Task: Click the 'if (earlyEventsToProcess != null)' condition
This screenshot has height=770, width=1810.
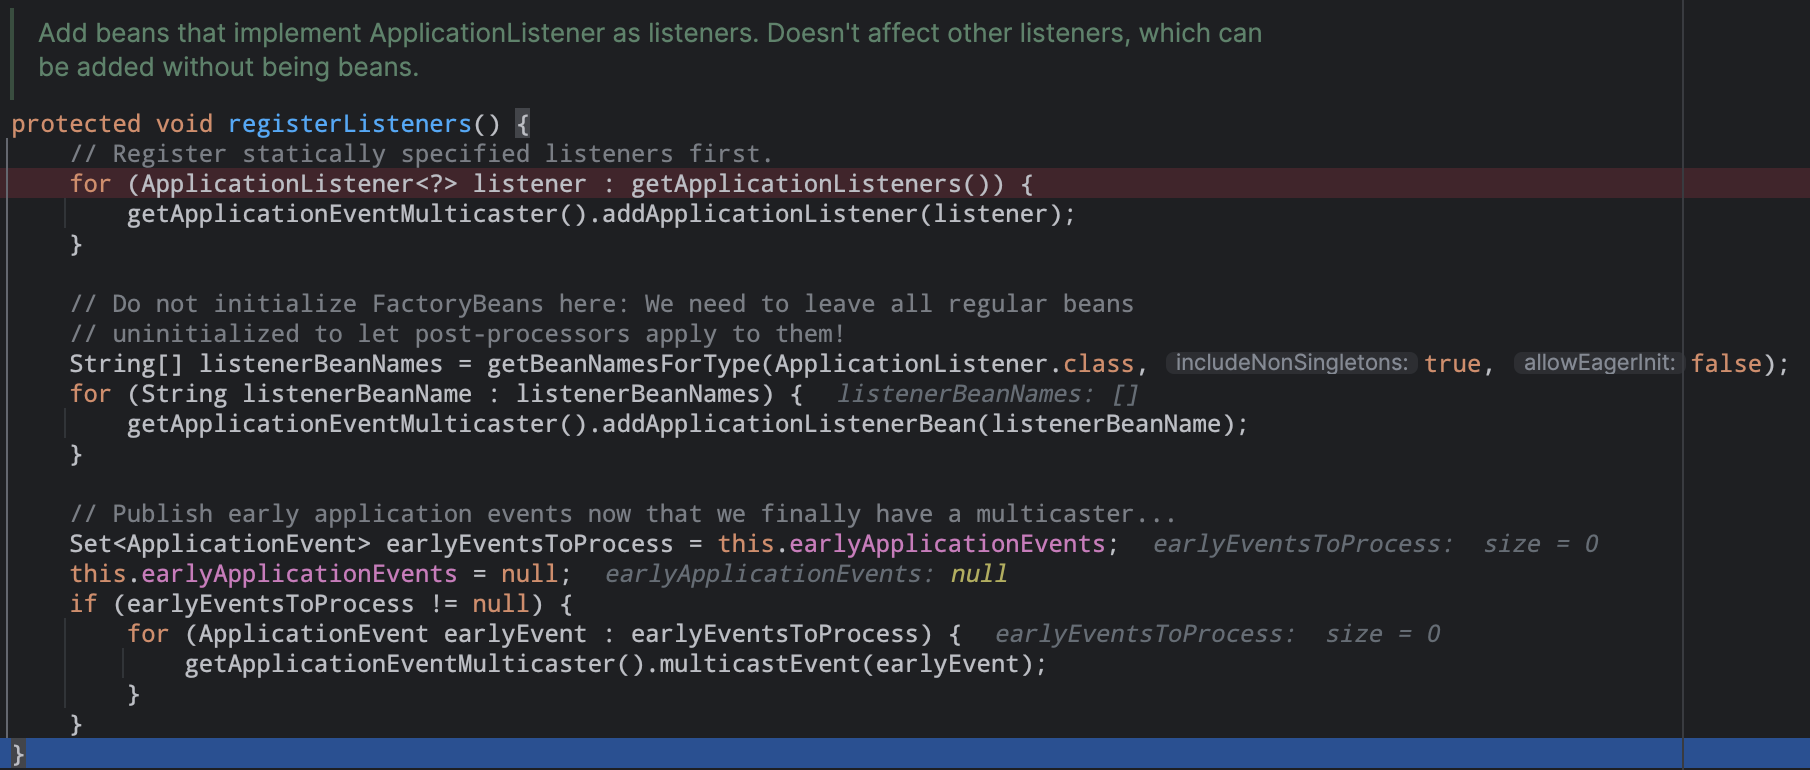Action: [320, 604]
